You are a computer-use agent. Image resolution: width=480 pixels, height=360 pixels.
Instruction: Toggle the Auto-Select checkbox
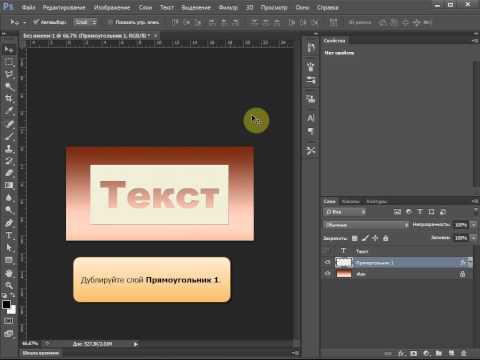(36, 22)
